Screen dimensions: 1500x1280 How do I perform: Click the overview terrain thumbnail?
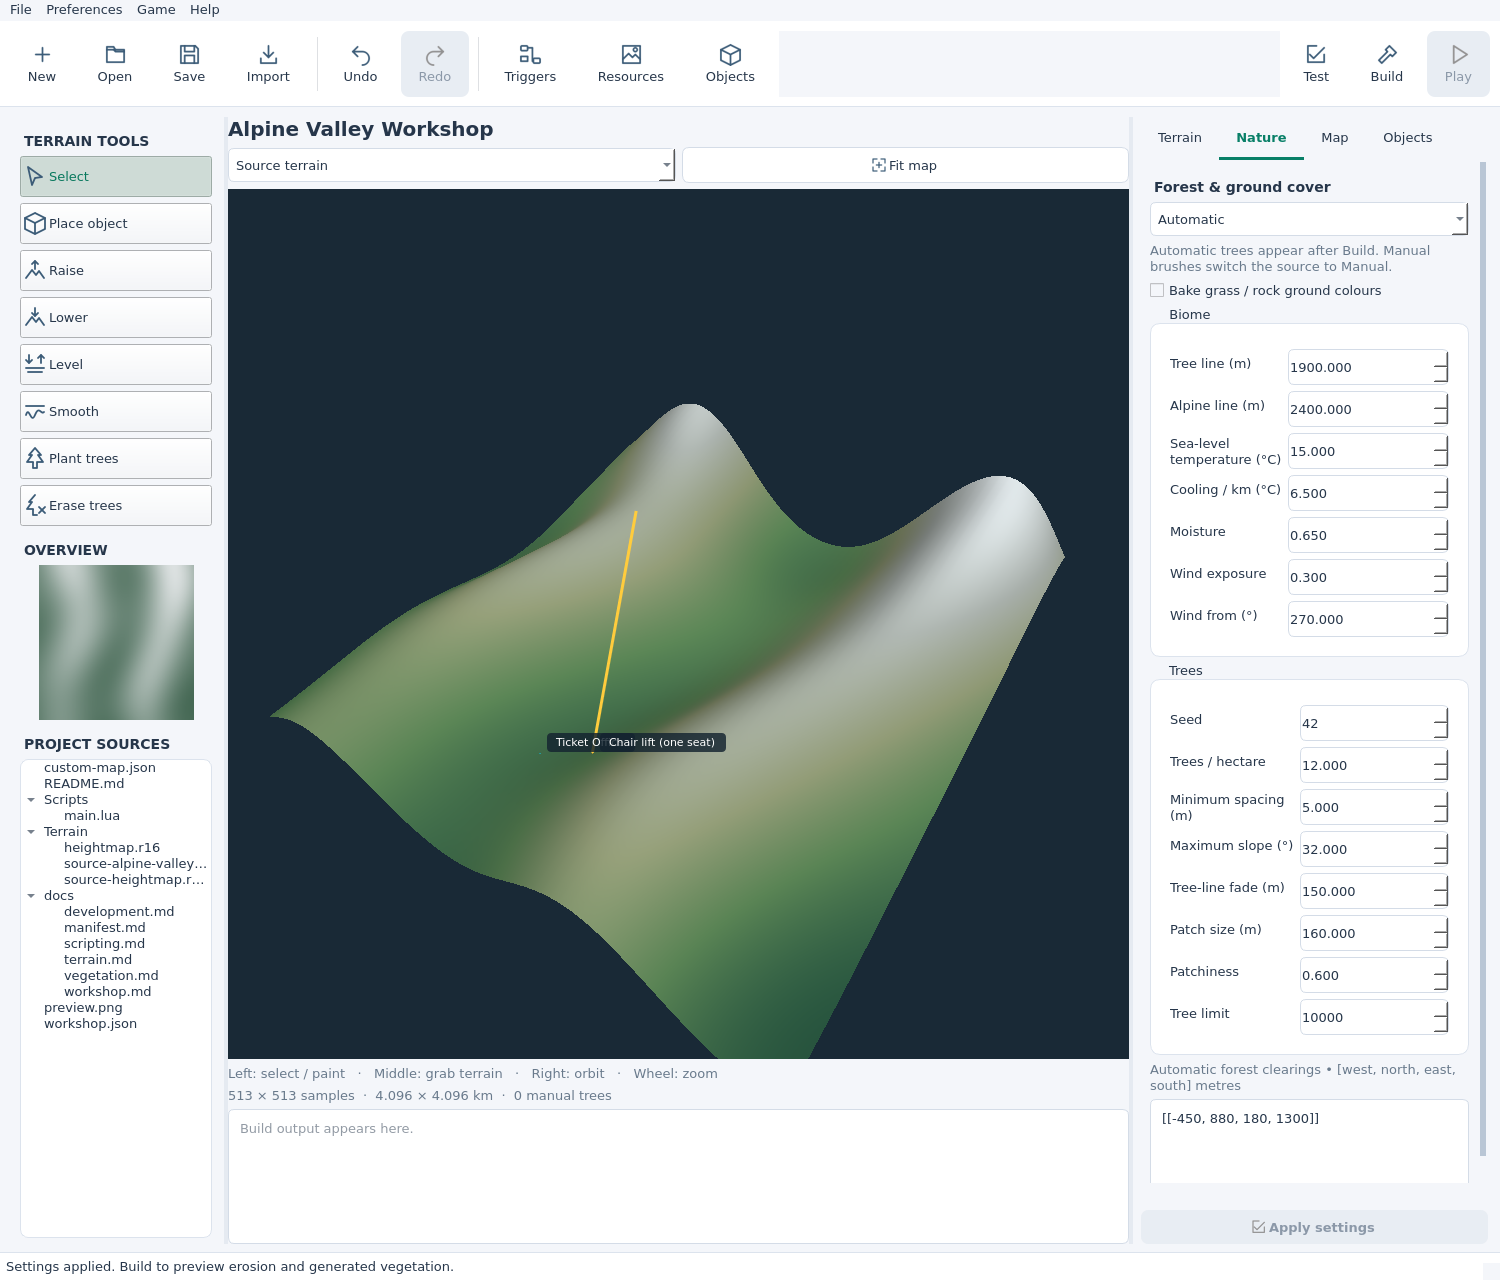click(x=116, y=642)
